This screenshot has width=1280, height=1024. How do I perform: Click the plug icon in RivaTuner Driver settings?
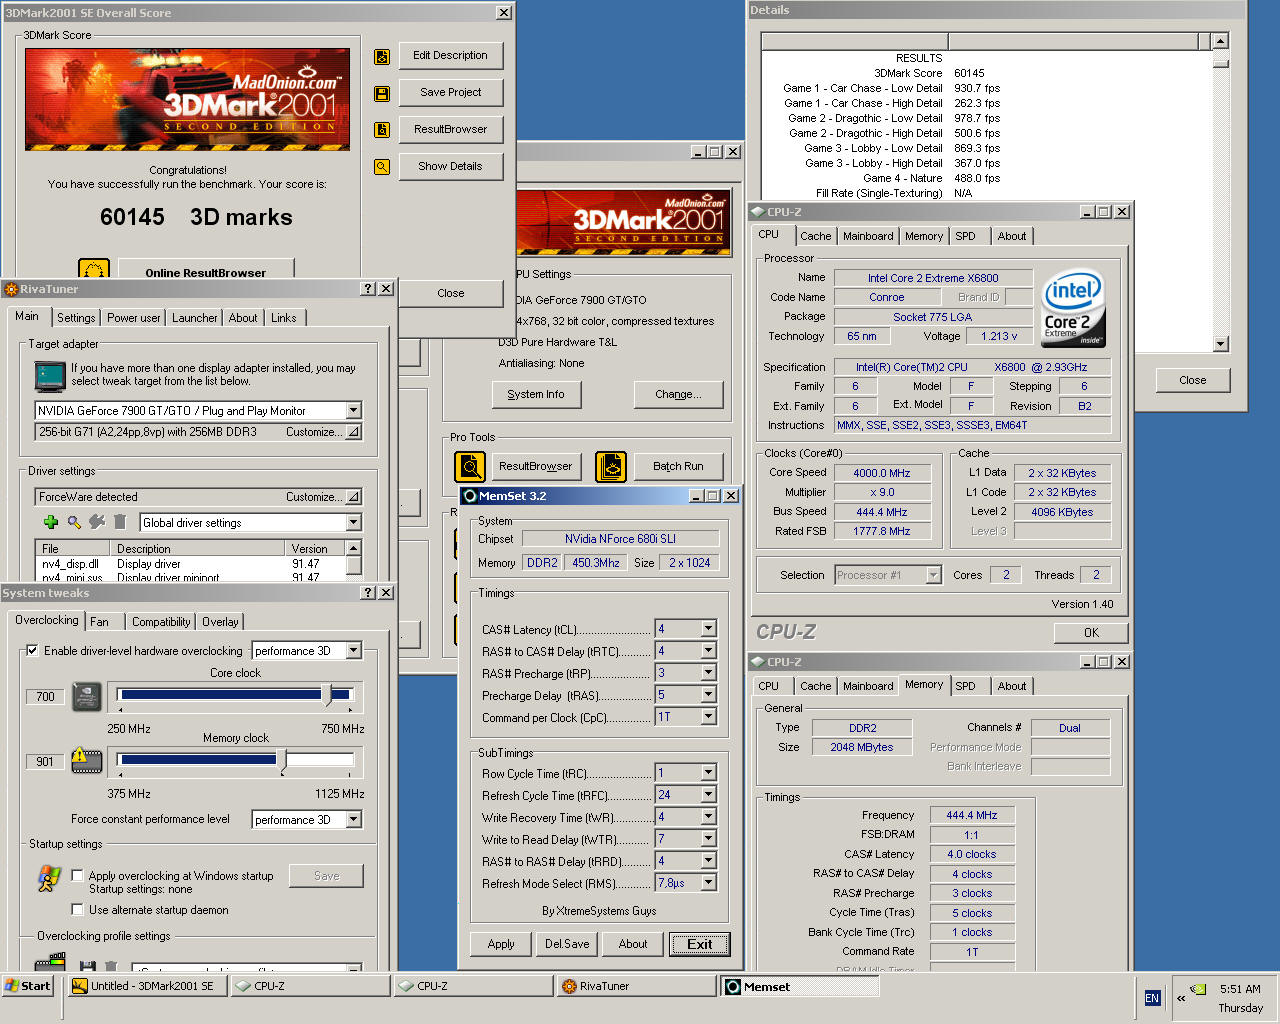coord(97,522)
